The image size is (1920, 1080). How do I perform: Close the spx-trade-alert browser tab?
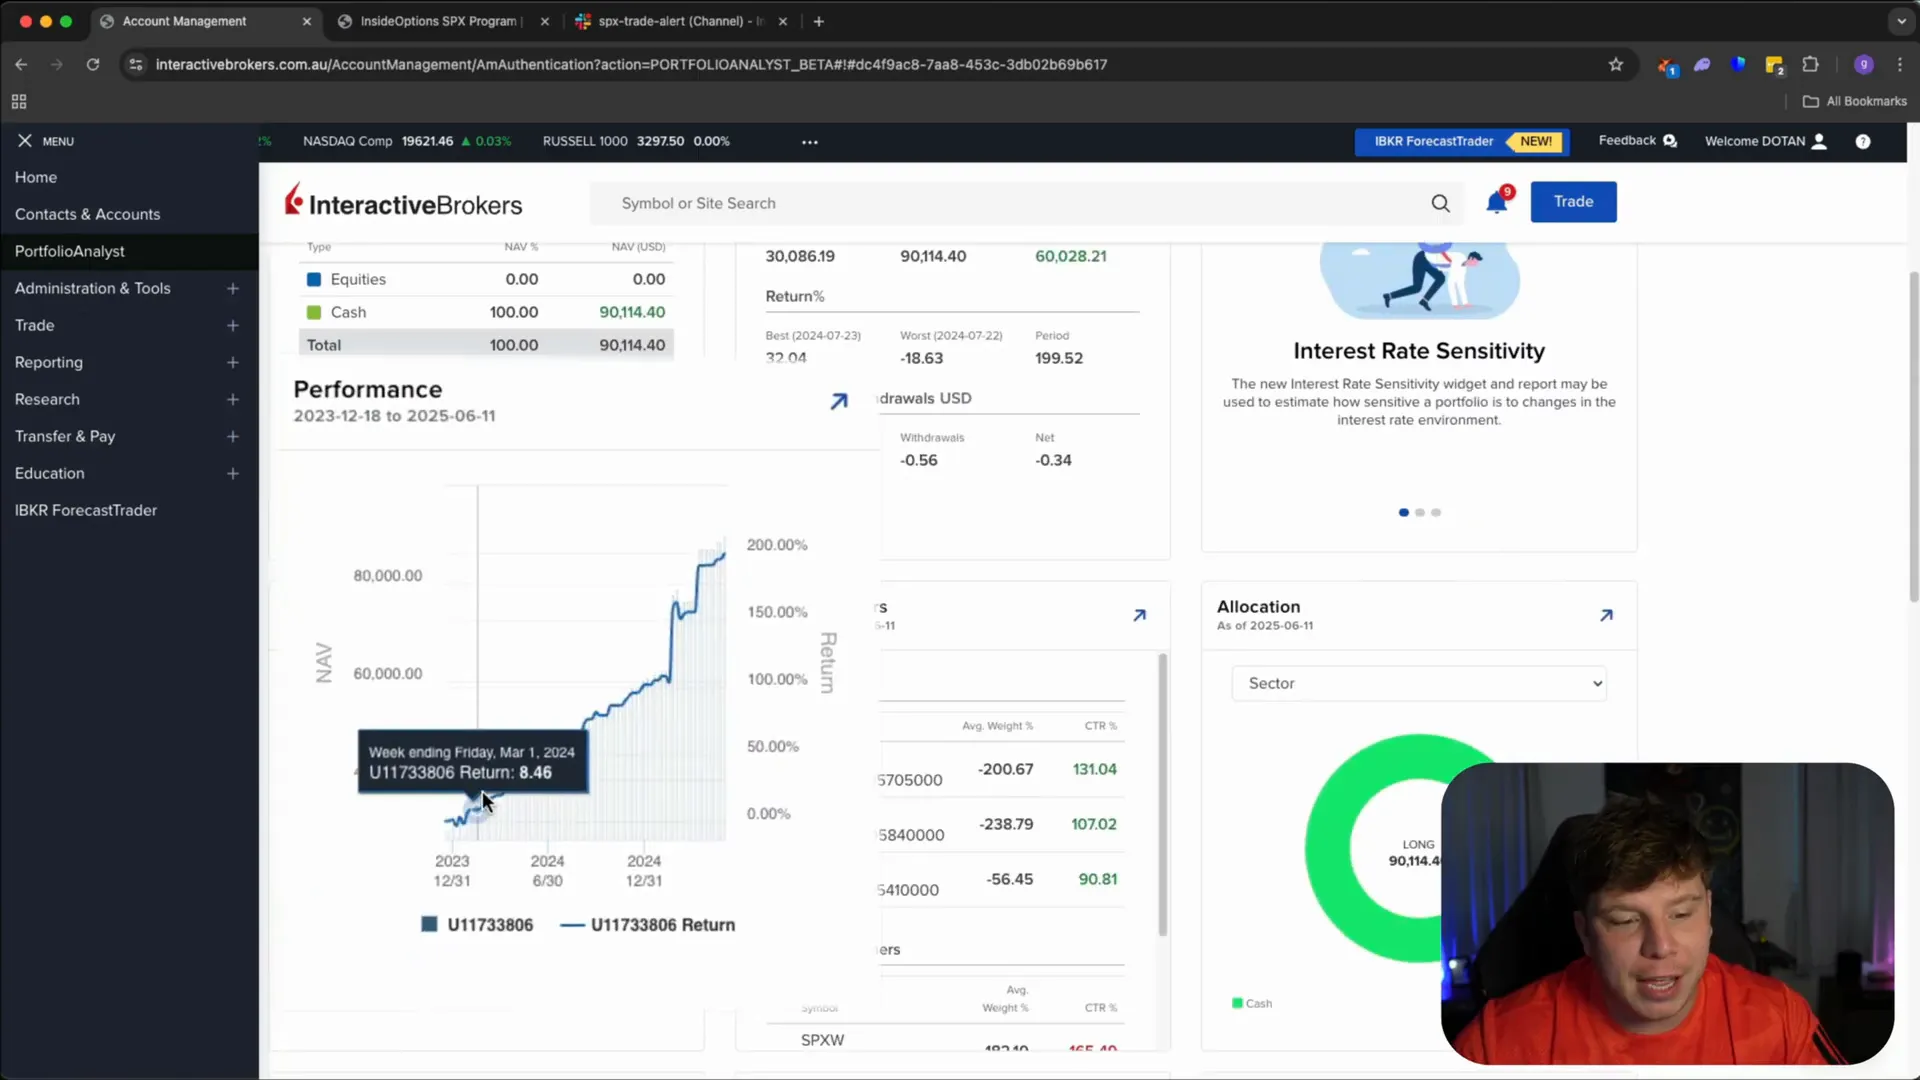(783, 21)
